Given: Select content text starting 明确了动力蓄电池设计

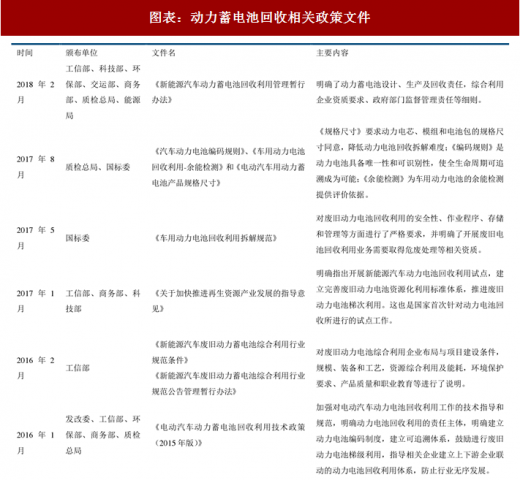Looking at the screenshot, I should (410, 92).
